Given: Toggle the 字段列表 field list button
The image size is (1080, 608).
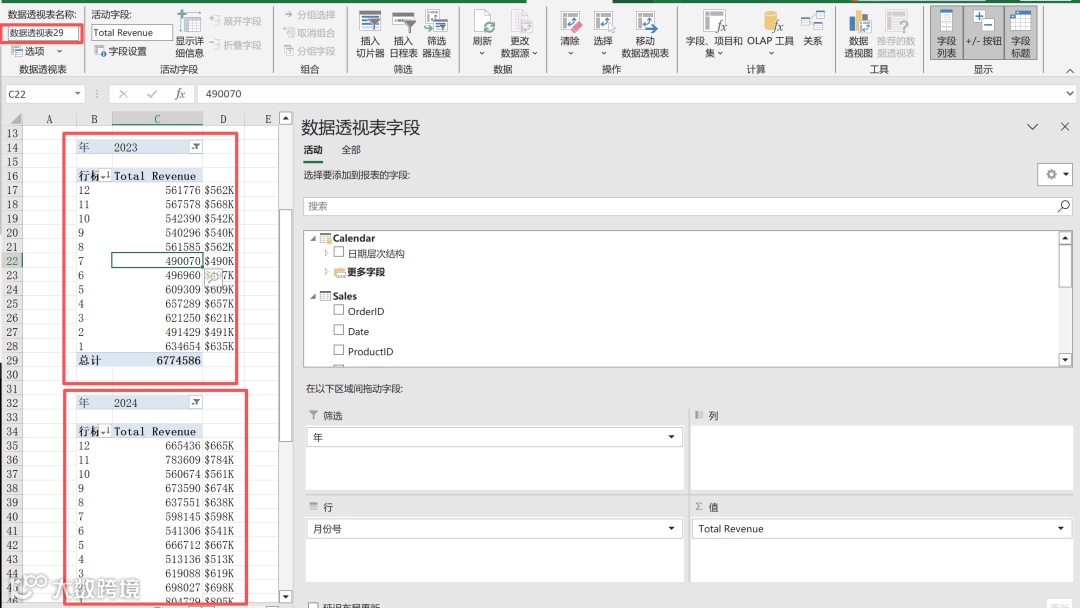Looking at the screenshot, I should (946, 33).
